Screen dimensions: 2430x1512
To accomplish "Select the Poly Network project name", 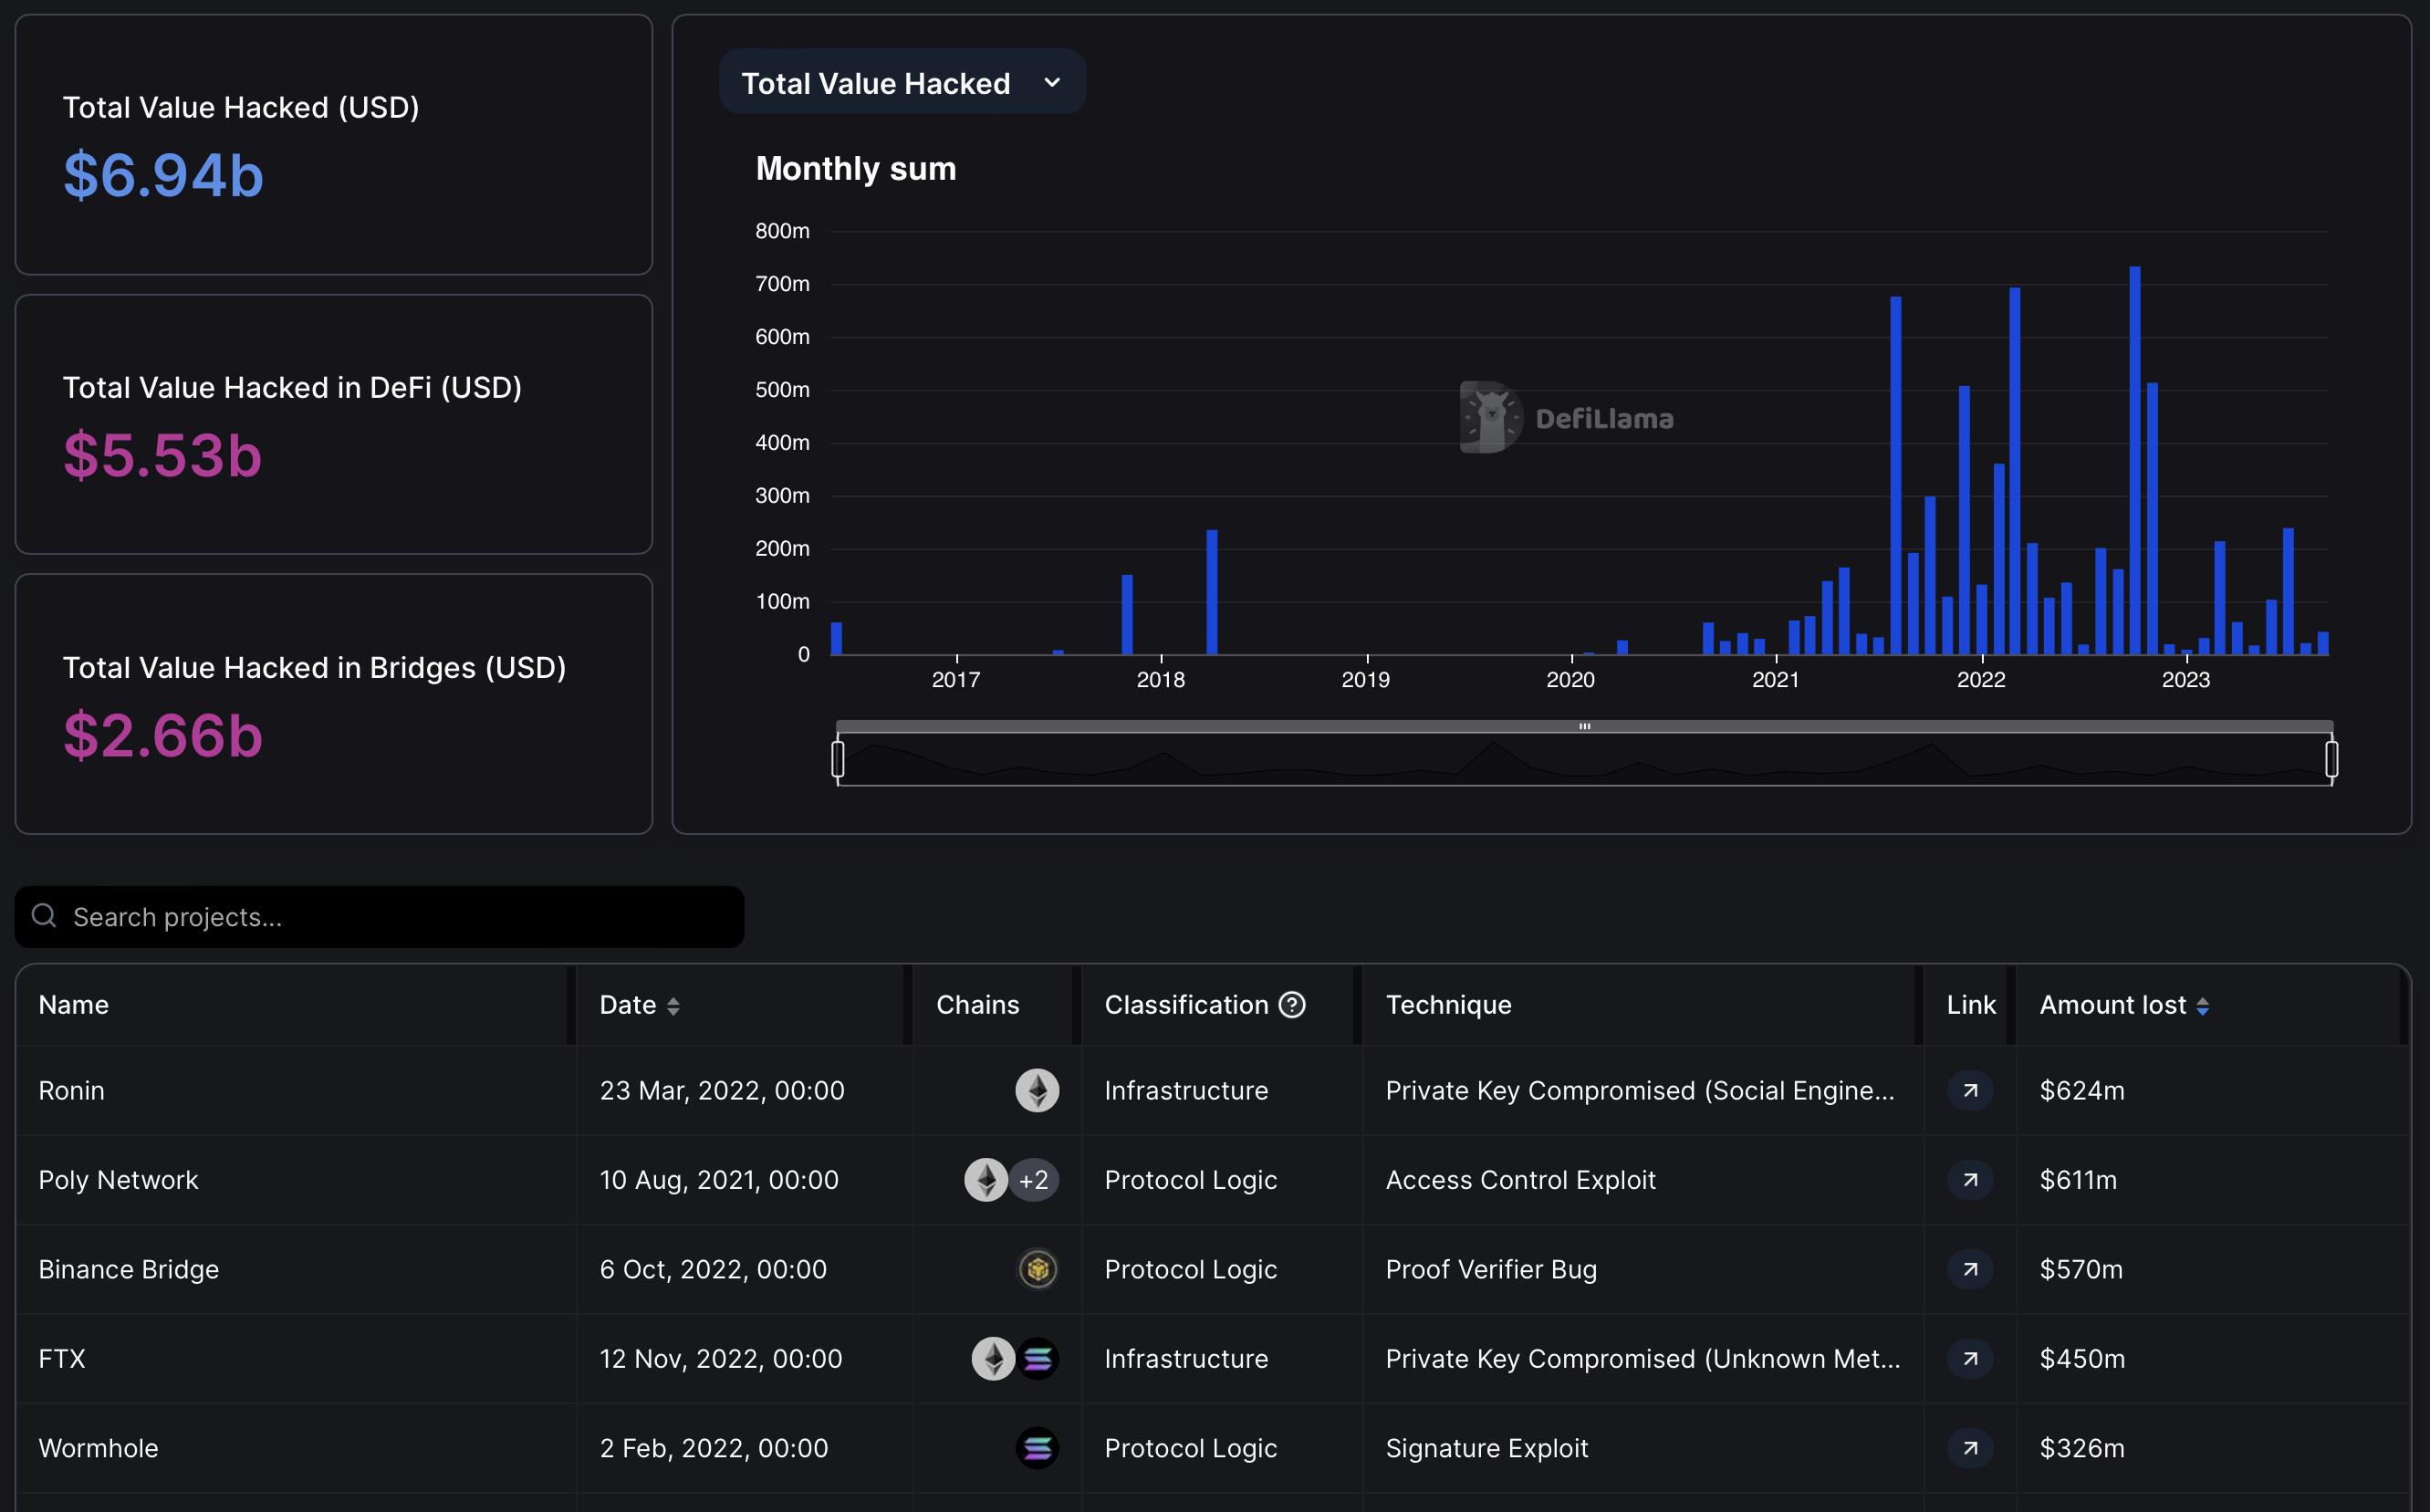I will [x=118, y=1180].
